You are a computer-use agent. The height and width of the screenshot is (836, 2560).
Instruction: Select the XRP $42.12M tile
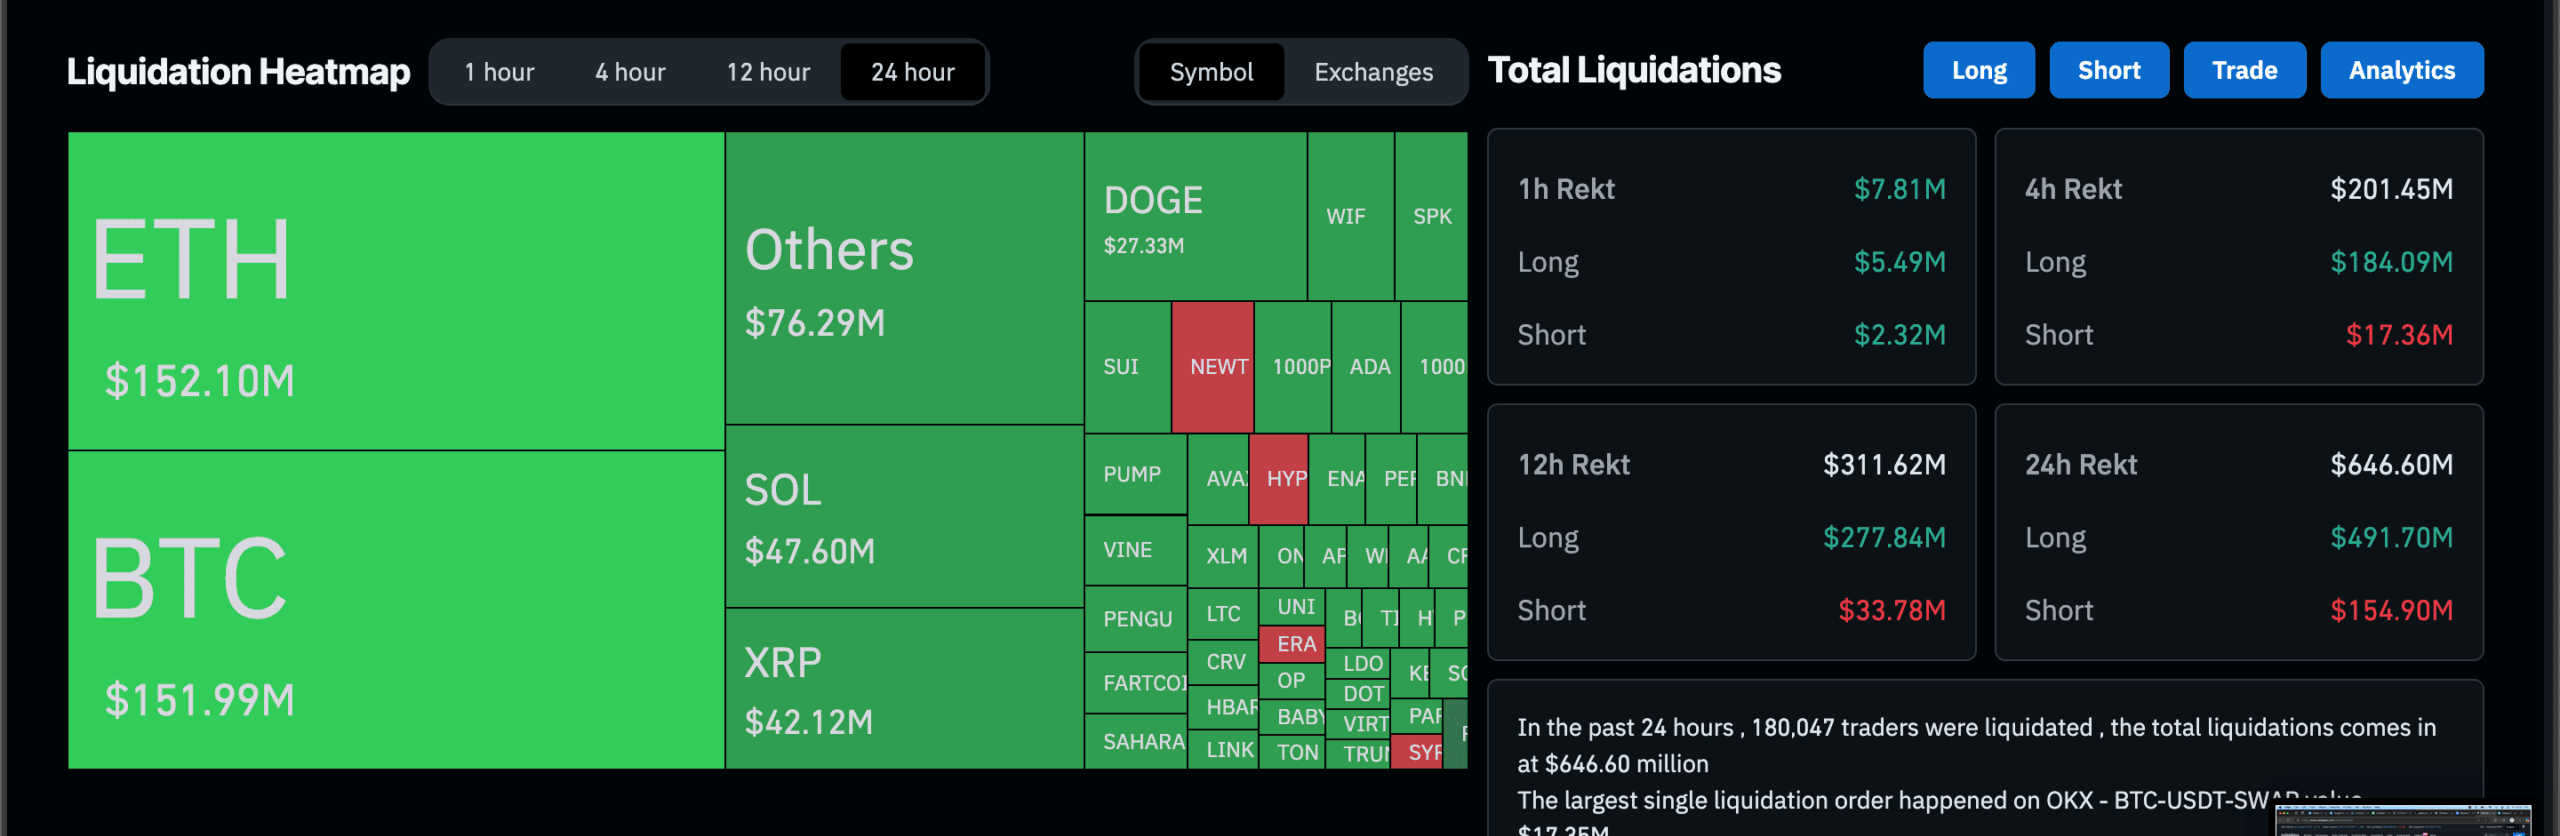(904, 689)
